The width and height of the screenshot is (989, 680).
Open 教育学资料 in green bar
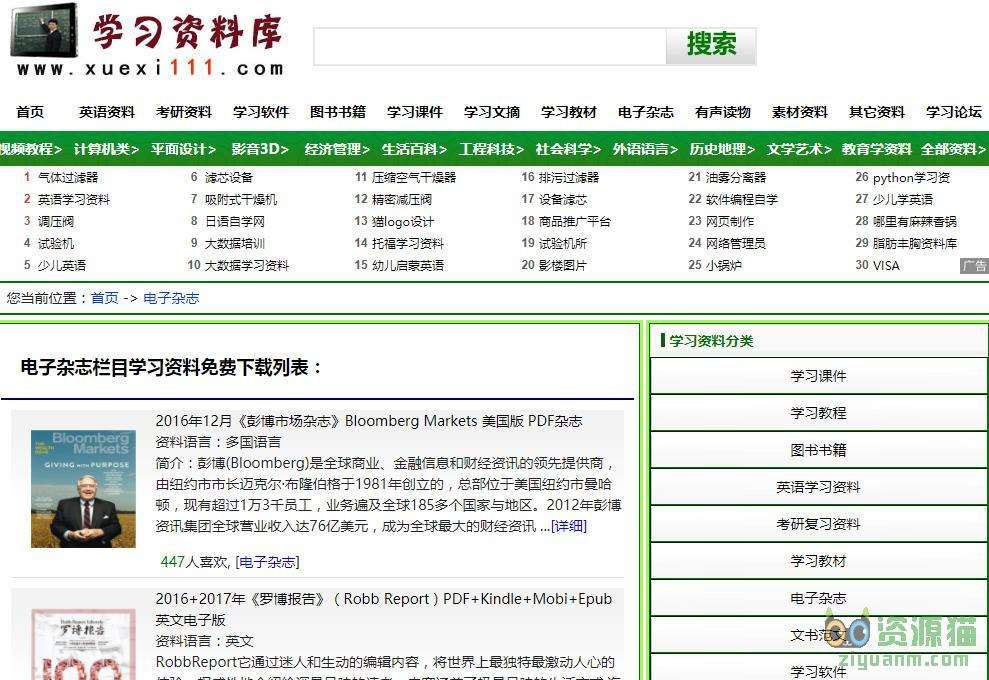coord(876,149)
